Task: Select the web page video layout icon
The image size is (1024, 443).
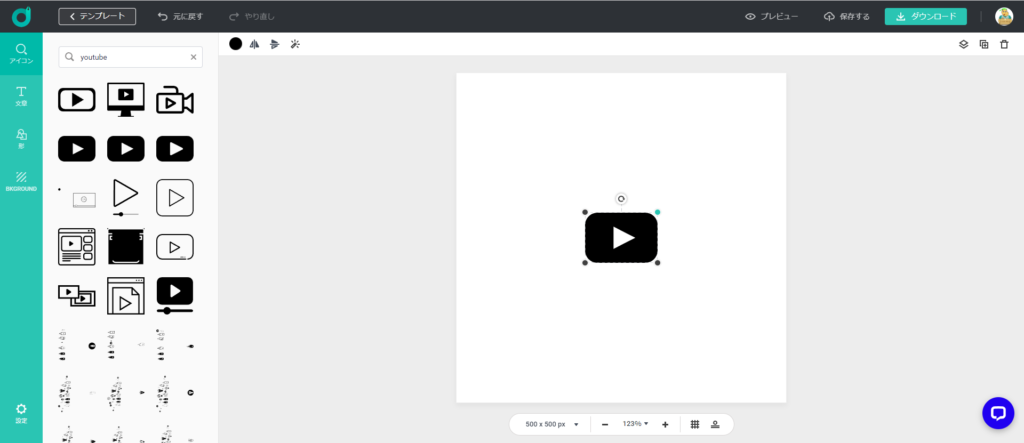Action: 77,246
